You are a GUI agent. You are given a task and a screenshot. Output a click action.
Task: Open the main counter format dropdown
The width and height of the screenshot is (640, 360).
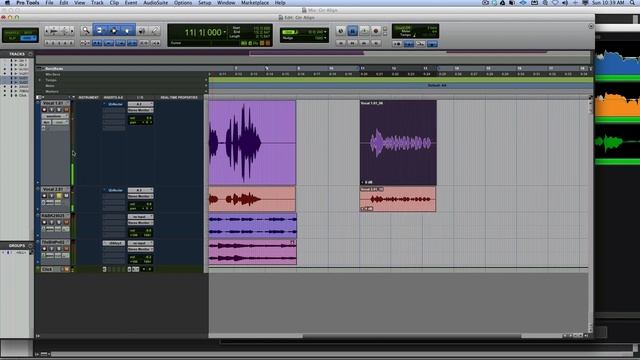tap(224, 32)
